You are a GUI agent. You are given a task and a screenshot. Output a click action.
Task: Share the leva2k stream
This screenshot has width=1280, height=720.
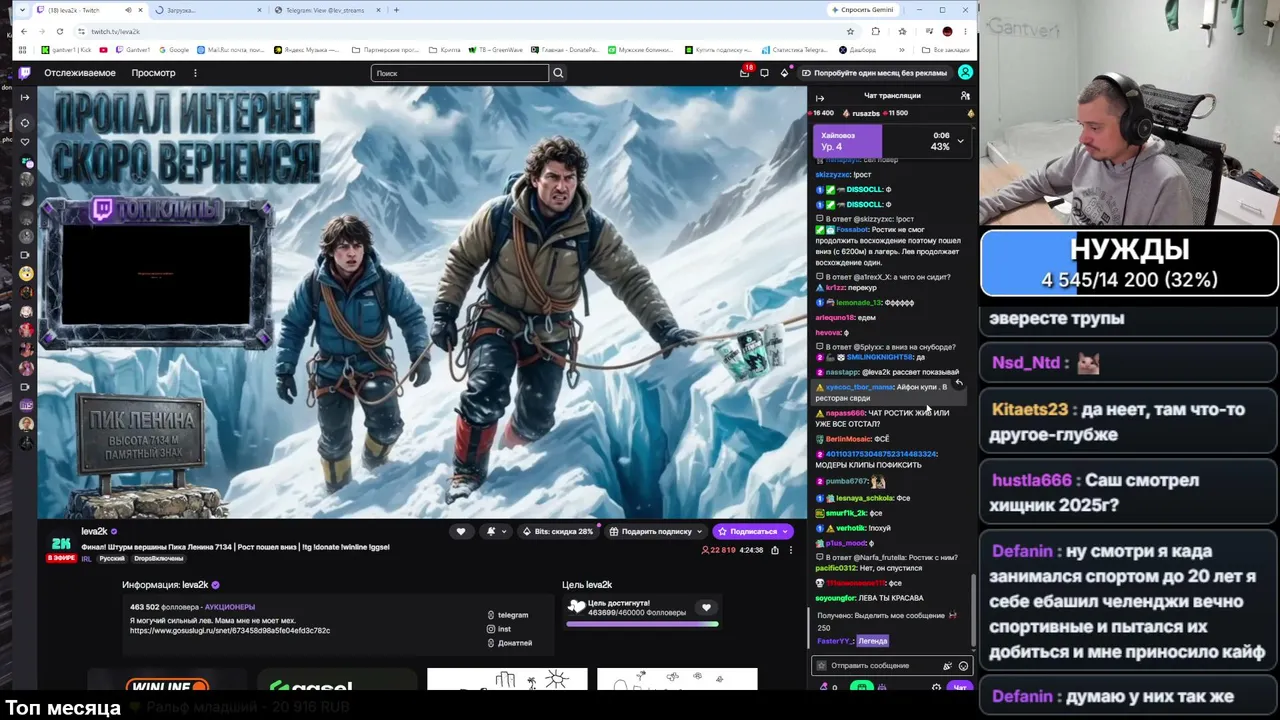[775, 550]
